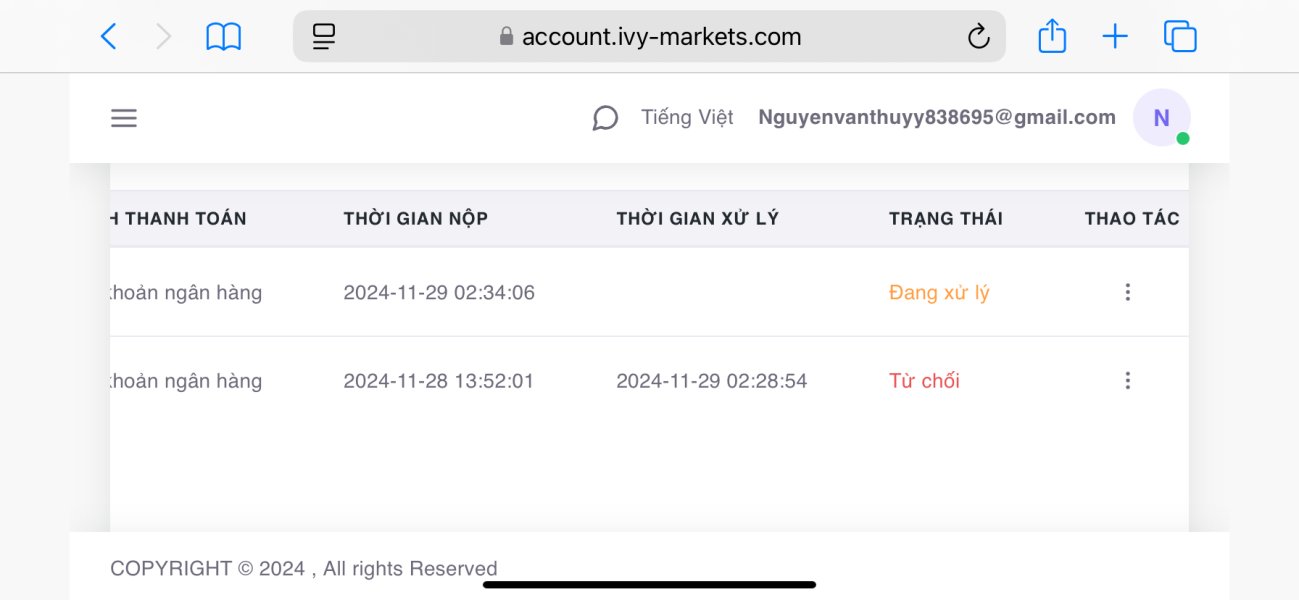The width and height of the screenshot is (1299, 600).
Task: Click the Đang xử lý status label
Action: (939, 293)
